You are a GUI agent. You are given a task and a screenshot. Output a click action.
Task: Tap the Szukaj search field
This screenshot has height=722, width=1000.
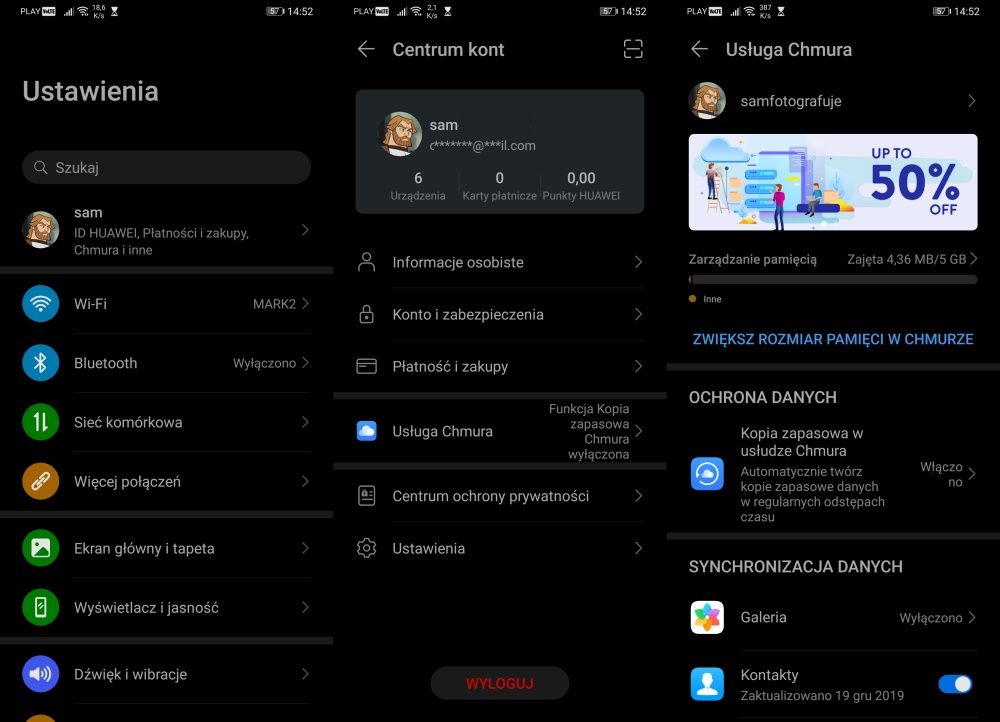(166, 167)
